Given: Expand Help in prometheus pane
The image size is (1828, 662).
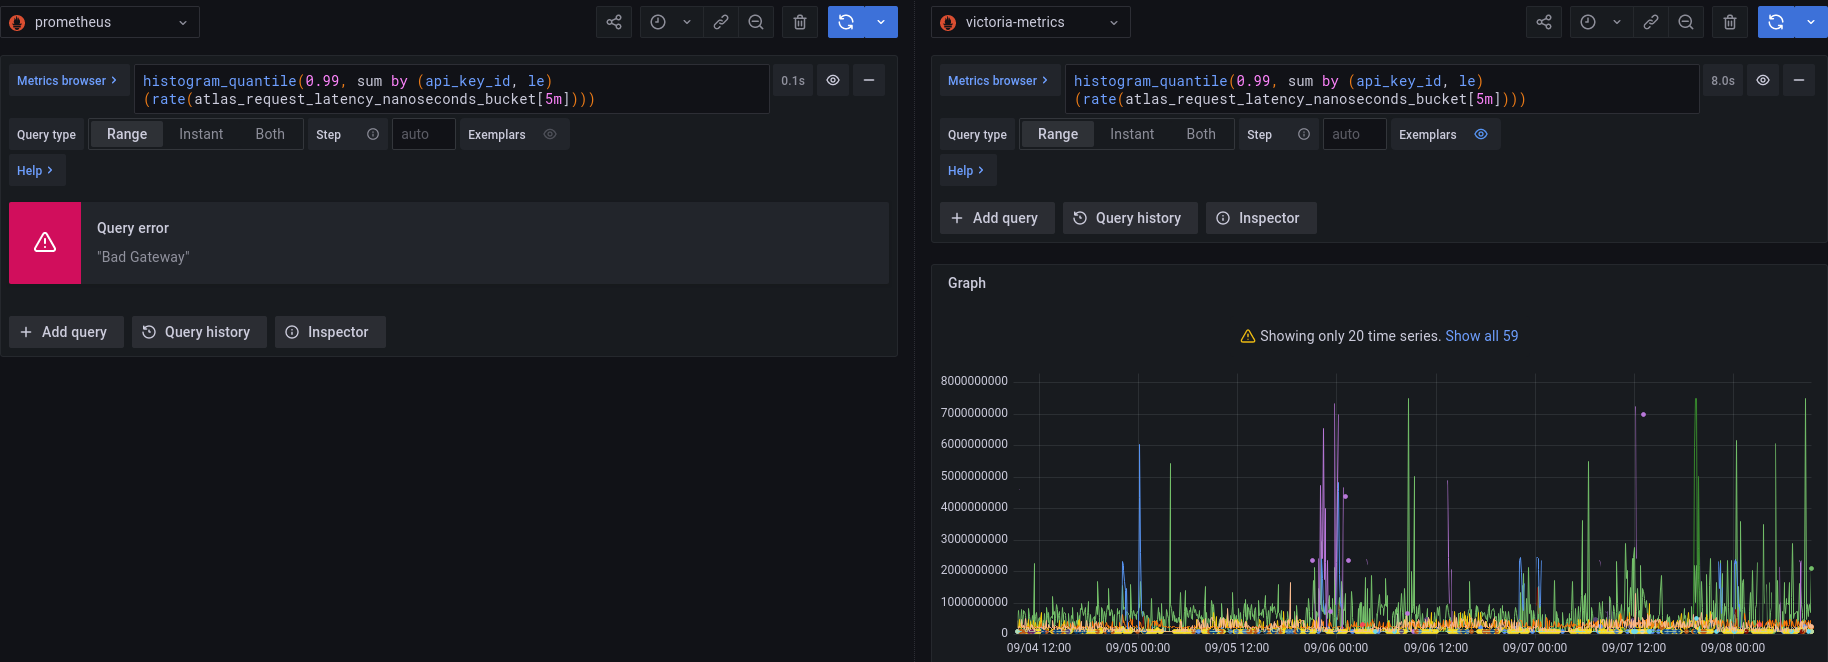Looking at the screenshot, I should pyautogui.click(x=36, y=170).
